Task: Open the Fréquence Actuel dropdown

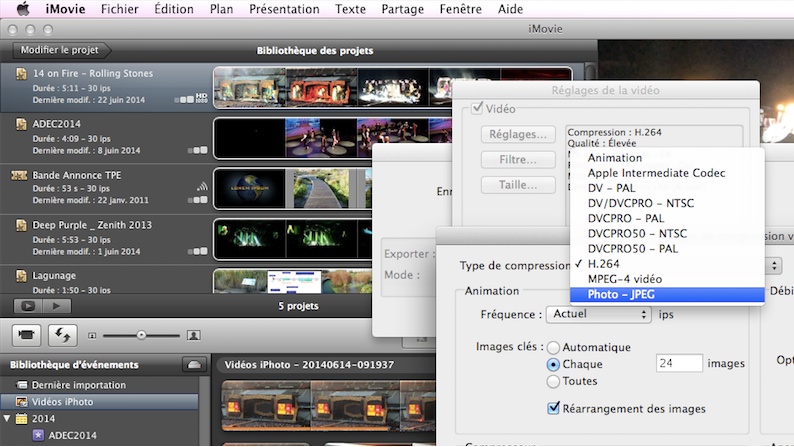Action: coord(598,314)
